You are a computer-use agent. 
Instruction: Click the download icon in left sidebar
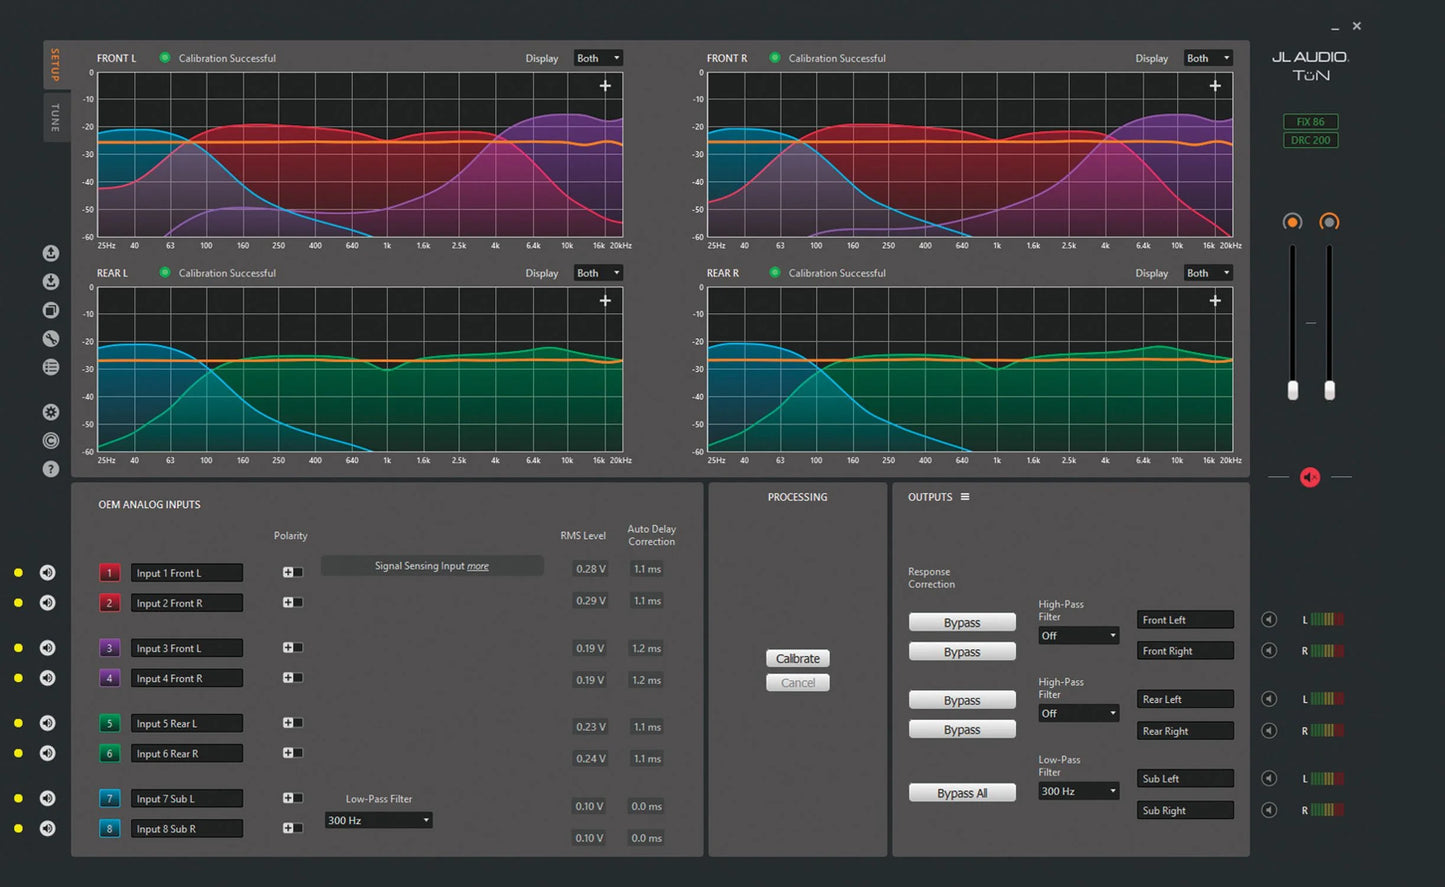click(51, 282)
